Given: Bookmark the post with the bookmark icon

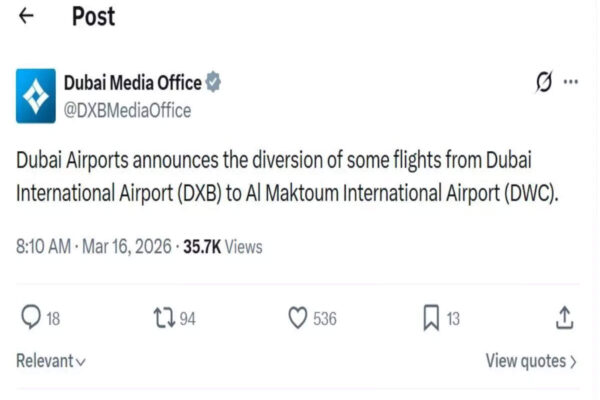Looking at the screenshot, I should [431, 318].
